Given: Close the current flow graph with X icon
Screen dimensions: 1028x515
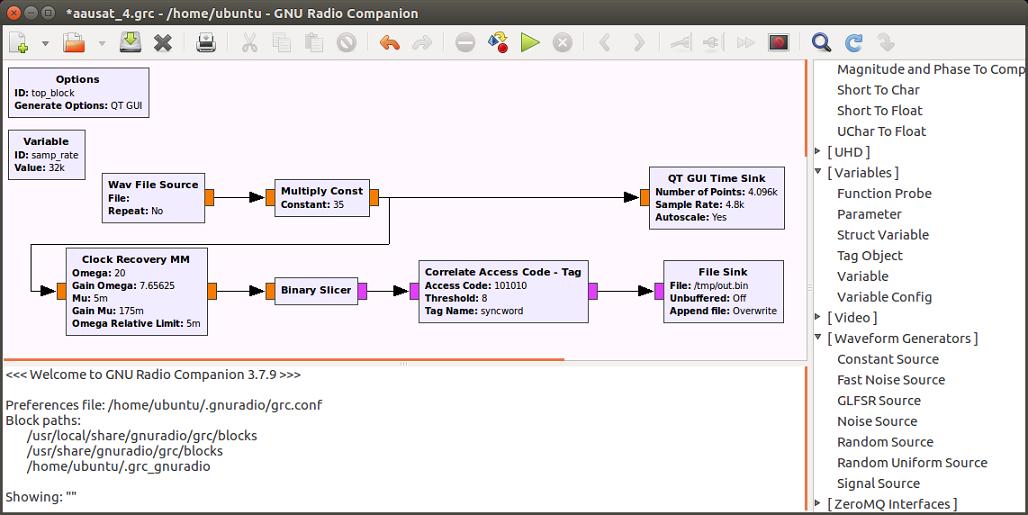Looking at the screenshot, I should [x=163, y=43].
